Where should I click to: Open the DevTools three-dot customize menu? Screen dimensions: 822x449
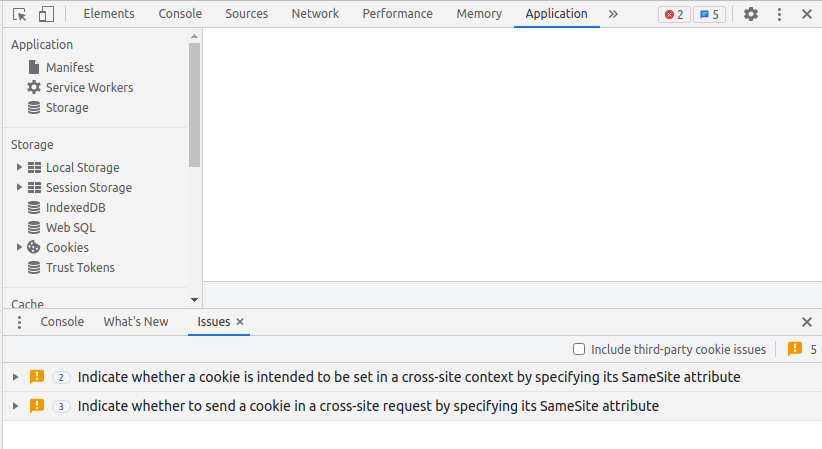[x=779, y=14]
